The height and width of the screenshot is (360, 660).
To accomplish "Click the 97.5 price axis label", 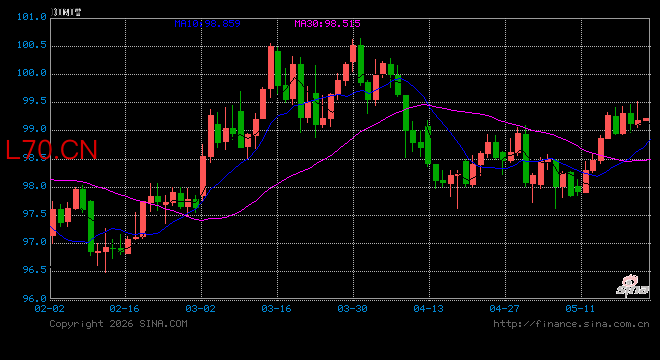I will (x=35, y=214).
